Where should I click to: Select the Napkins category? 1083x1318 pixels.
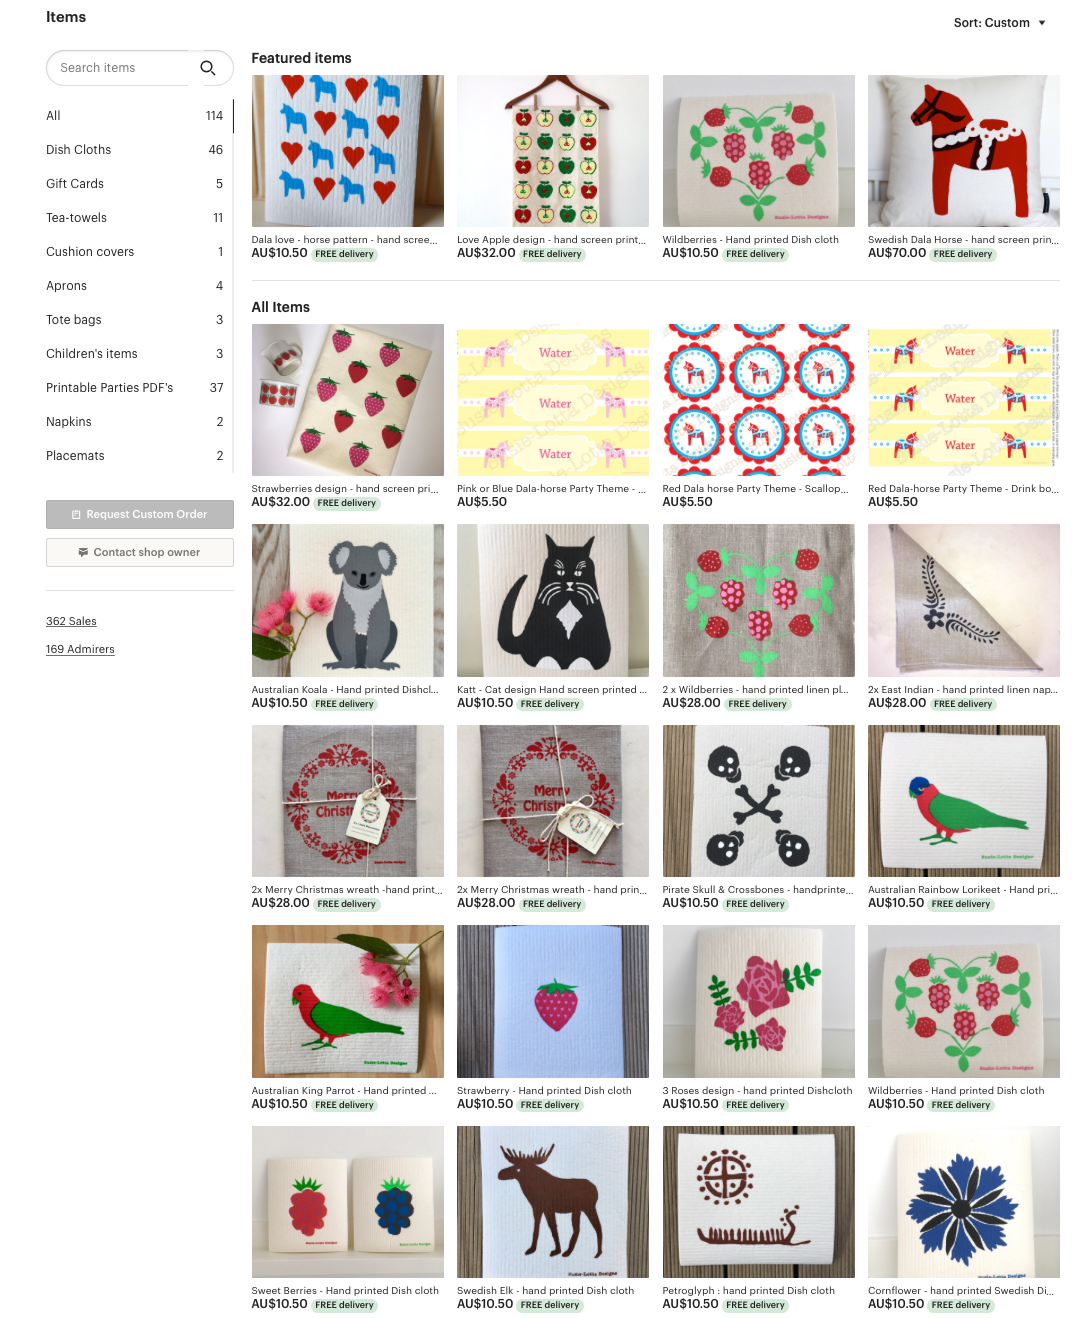(134, 422)
